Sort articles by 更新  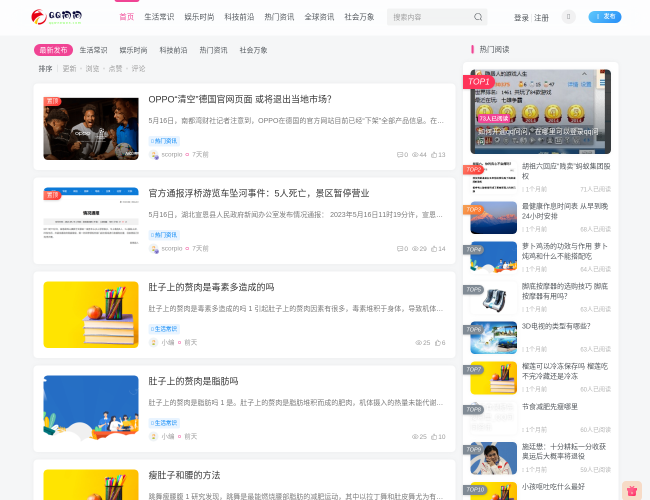69,69
